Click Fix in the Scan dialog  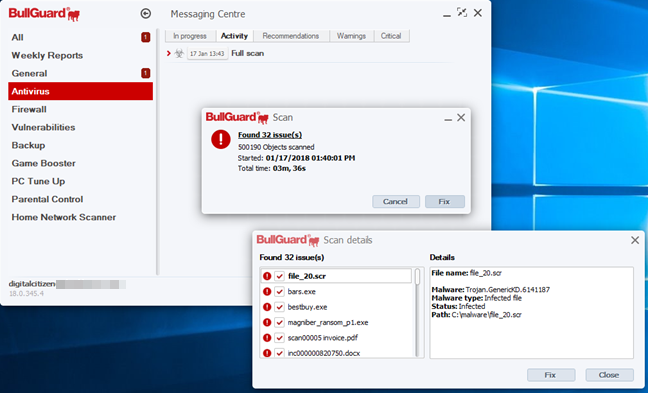coord(445,202)
